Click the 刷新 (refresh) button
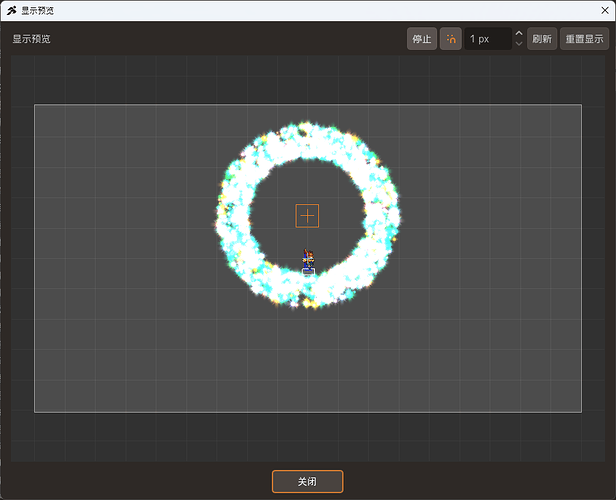Image resolution: width=616 pixels, height=500 pixels. point(542,39)
